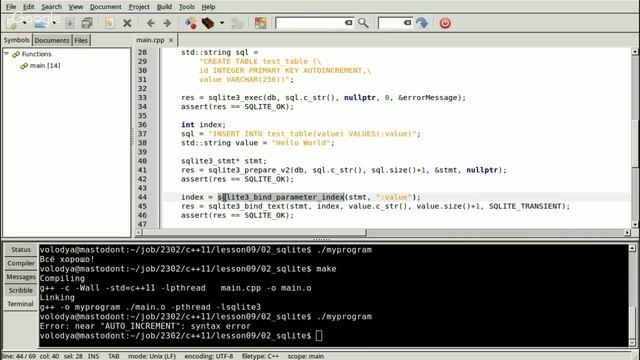
Task: Close the main.cpp tab
Action: (x=171, y=40)
